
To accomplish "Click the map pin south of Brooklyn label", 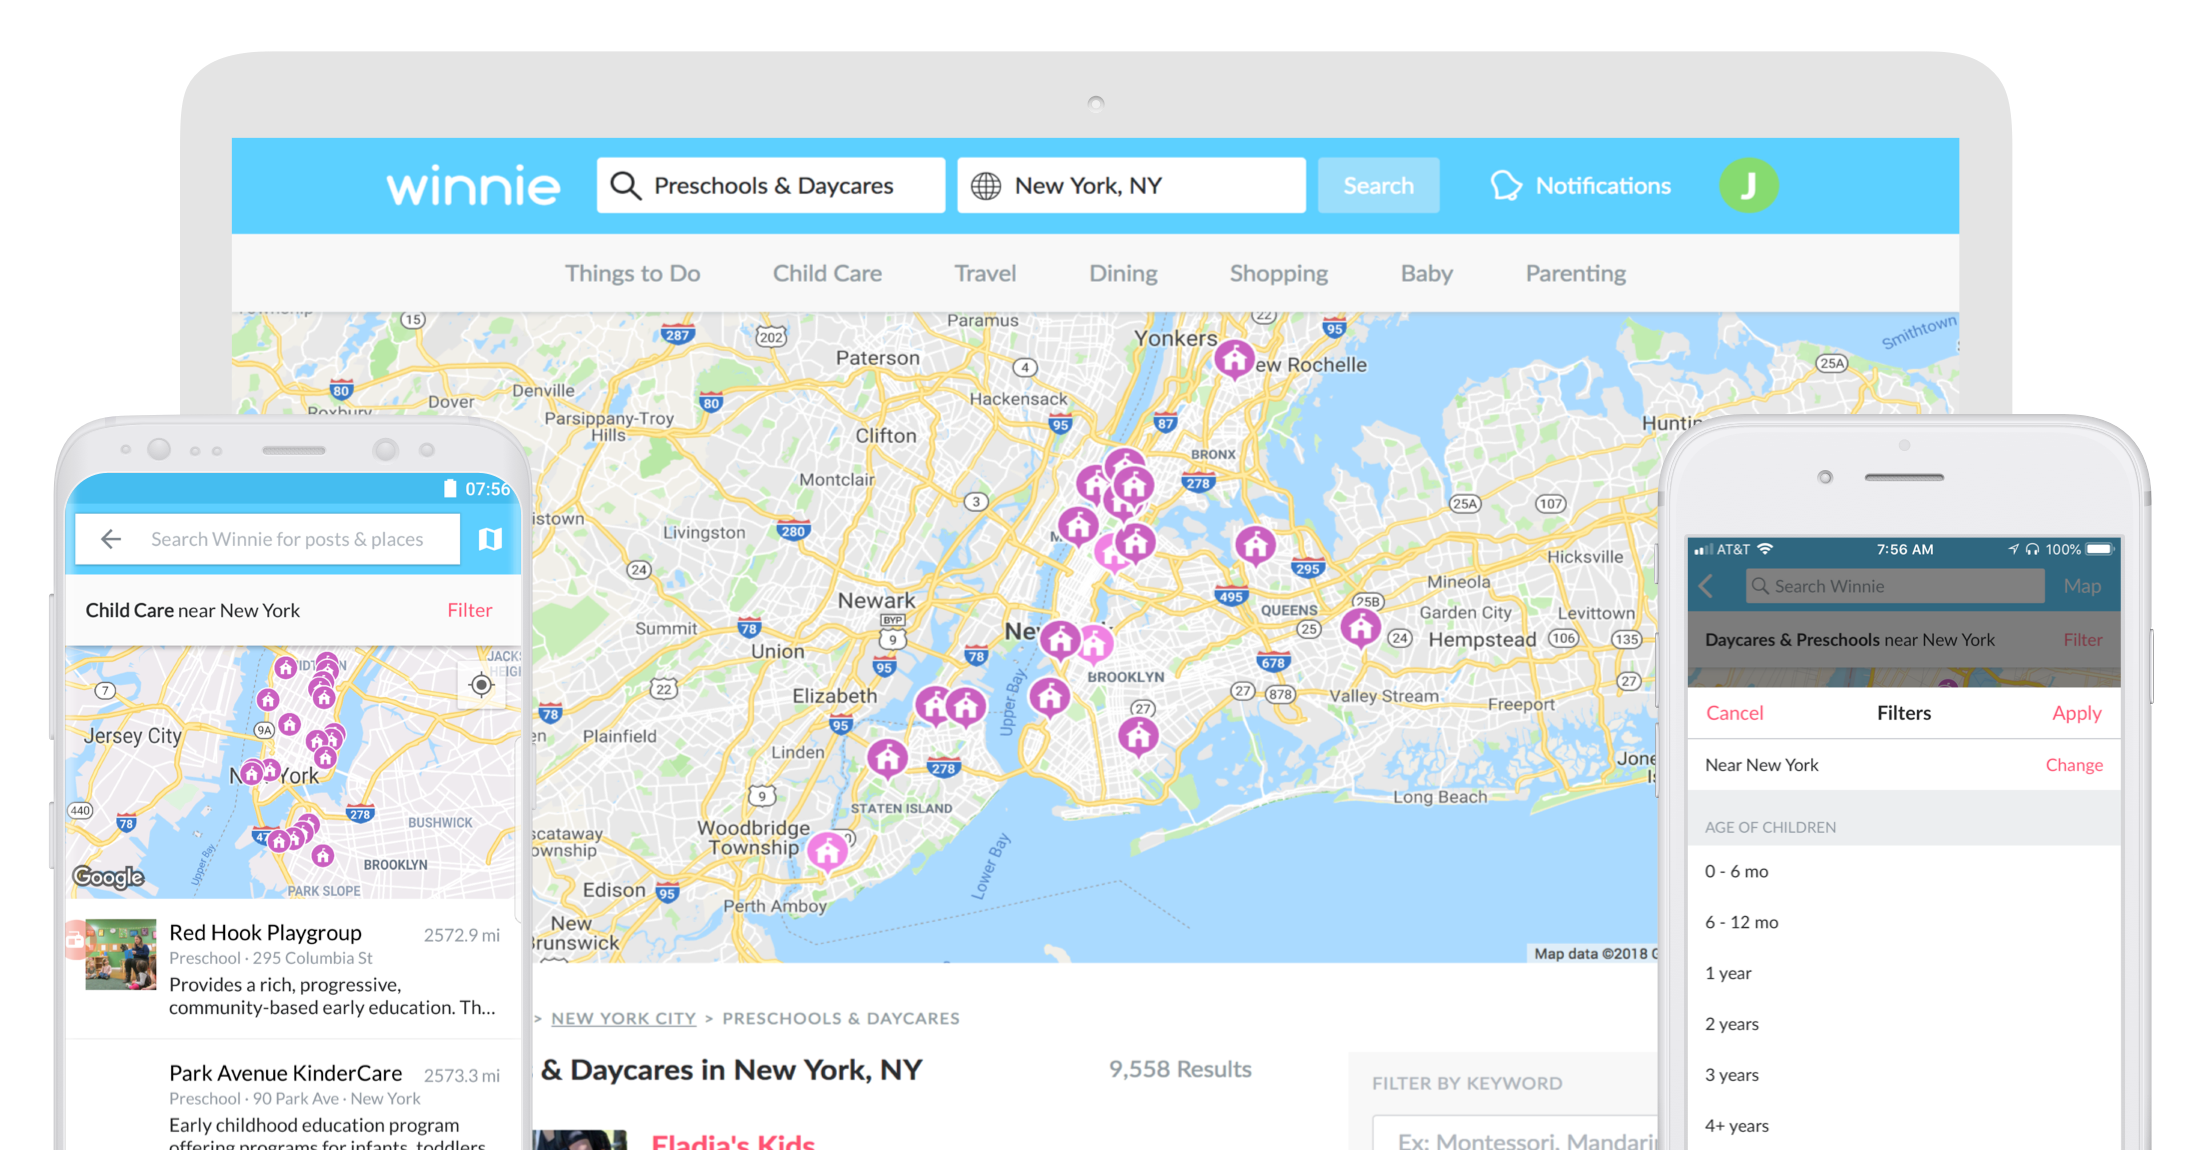I will coord(1138,736).
